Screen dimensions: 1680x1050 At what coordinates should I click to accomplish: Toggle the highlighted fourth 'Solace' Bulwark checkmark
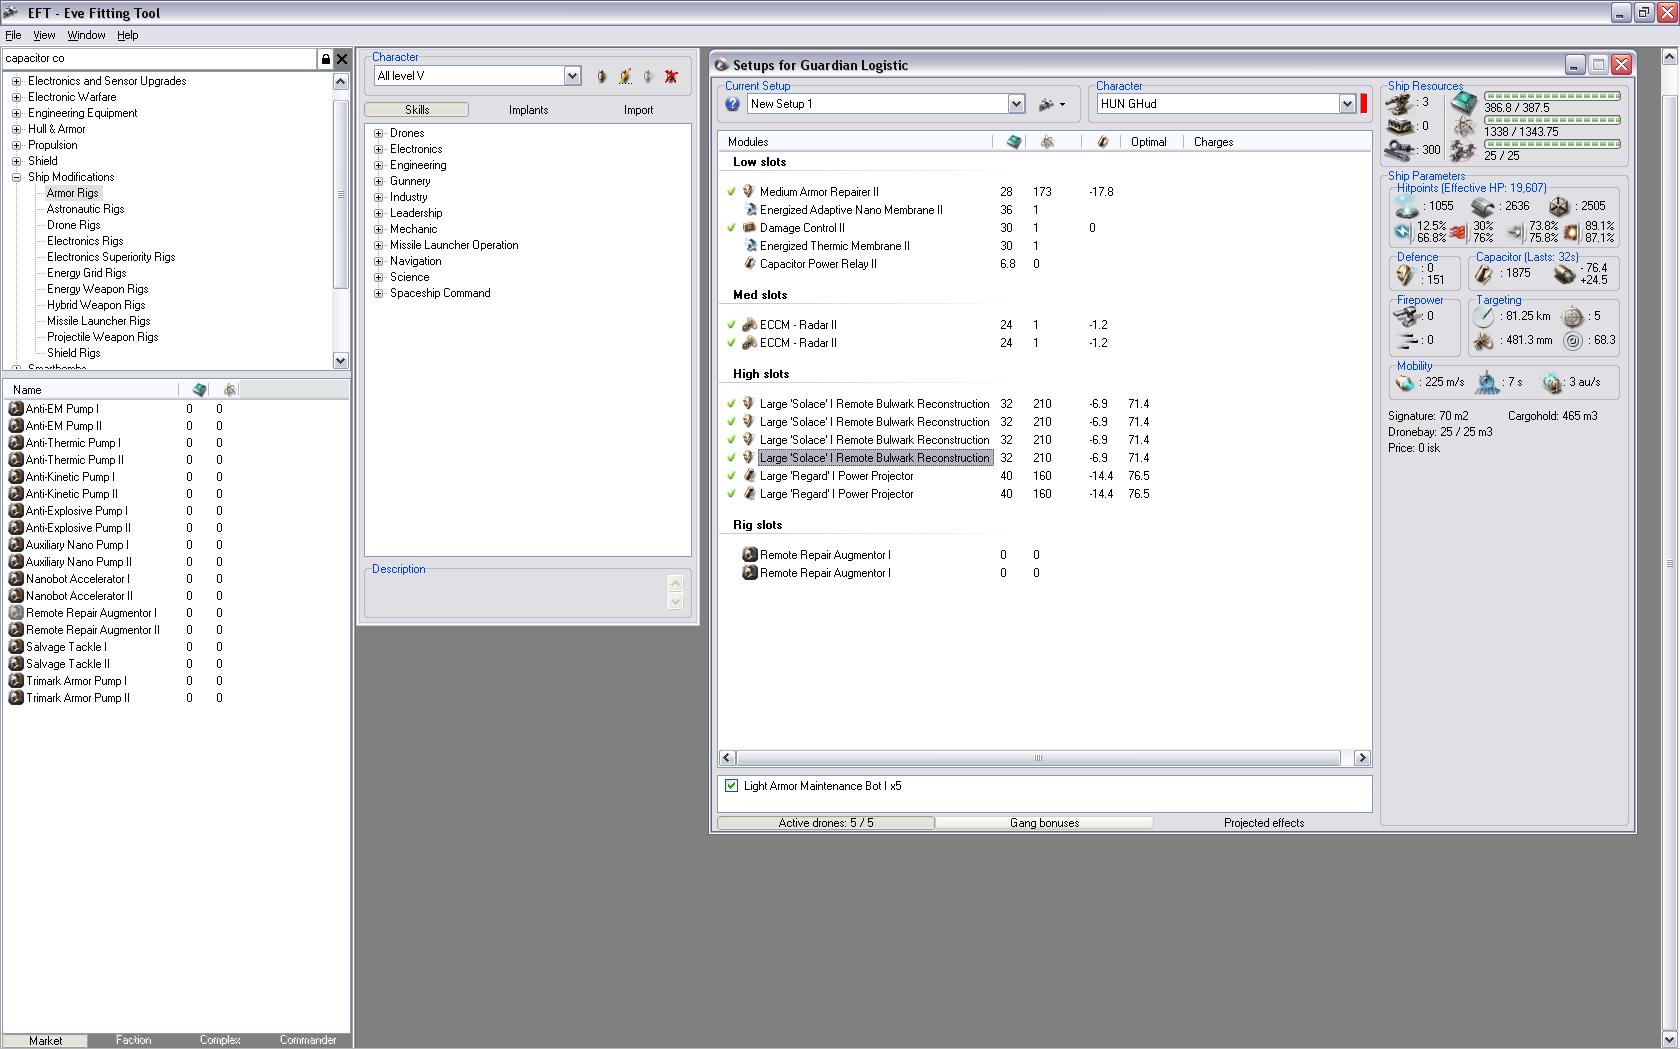[x=731, y=458]
